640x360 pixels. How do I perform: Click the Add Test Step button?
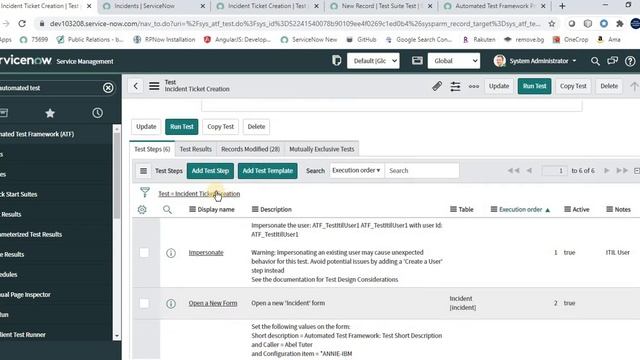click(x=210, y=171)
